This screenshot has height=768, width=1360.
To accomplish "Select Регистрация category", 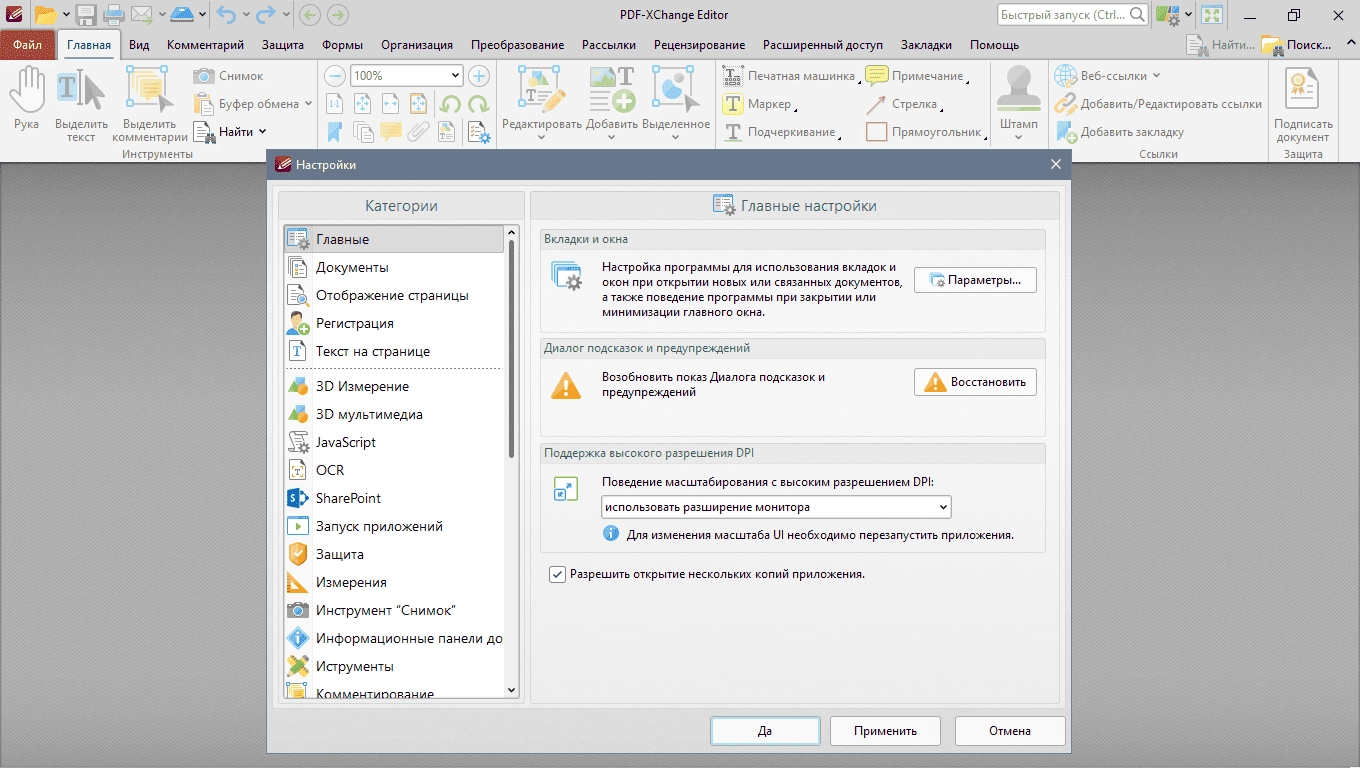I will pyautogui.click(x=394, y=323).
